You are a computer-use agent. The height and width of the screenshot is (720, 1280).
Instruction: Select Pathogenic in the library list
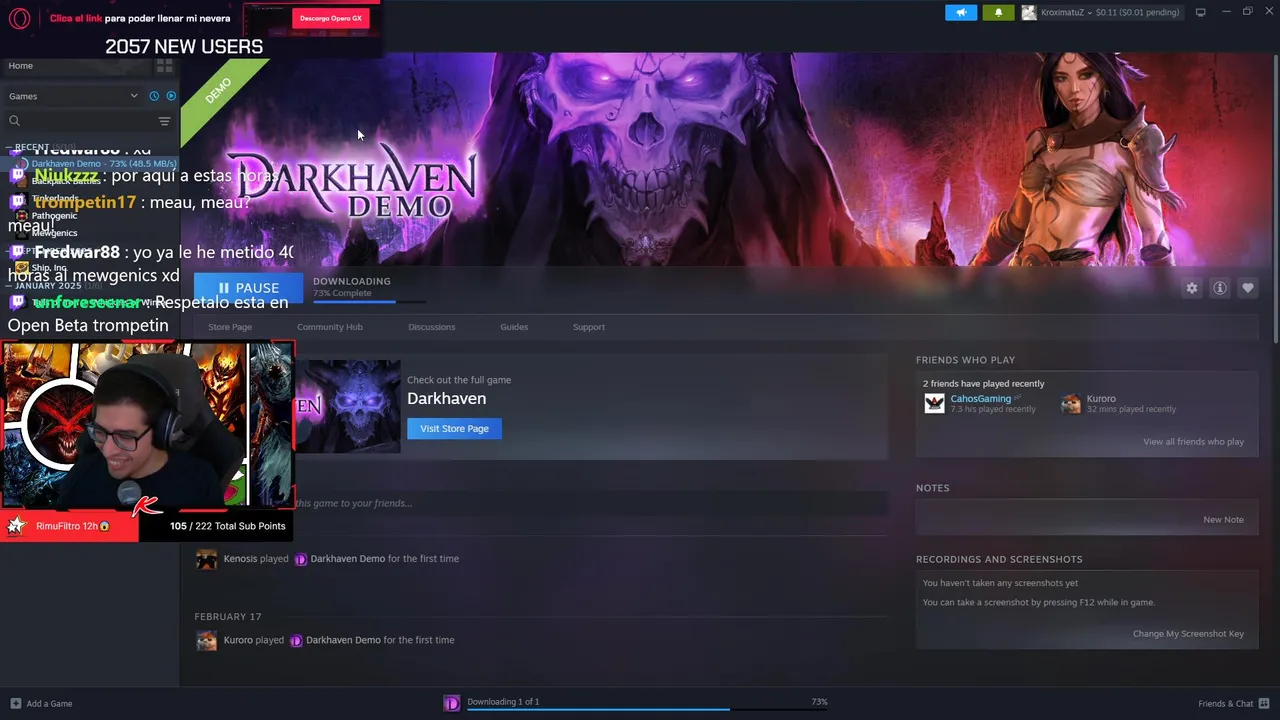(x=54, y=216)
